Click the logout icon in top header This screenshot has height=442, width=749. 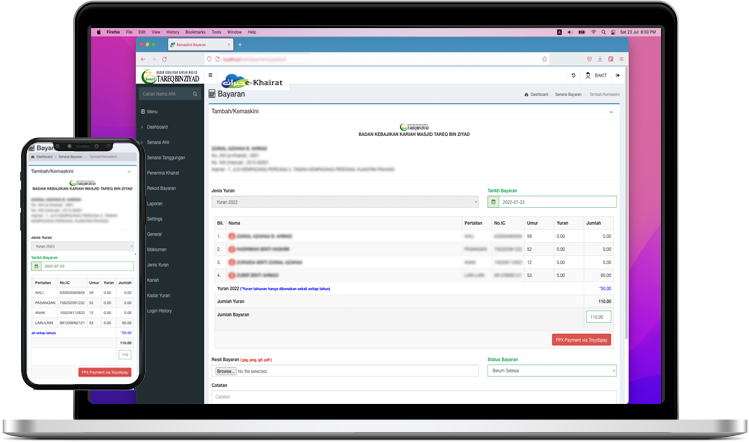pos(618,75)
